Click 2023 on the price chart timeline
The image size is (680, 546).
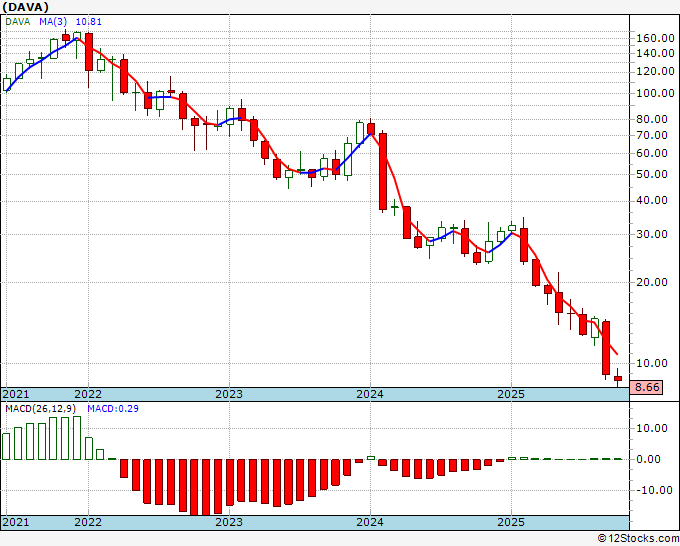tap(229, 394)
